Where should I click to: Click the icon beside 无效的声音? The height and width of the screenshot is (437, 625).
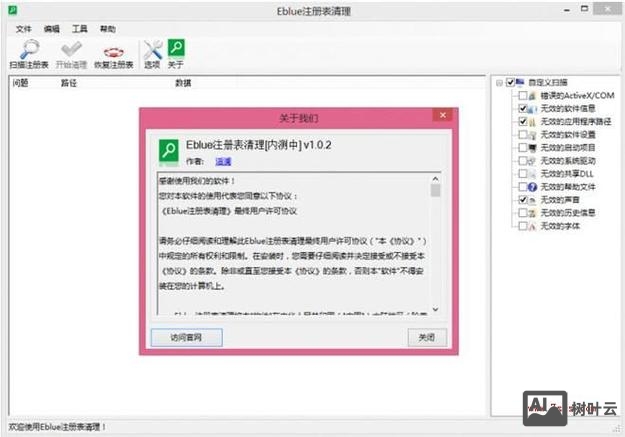[x=532, y=200]
